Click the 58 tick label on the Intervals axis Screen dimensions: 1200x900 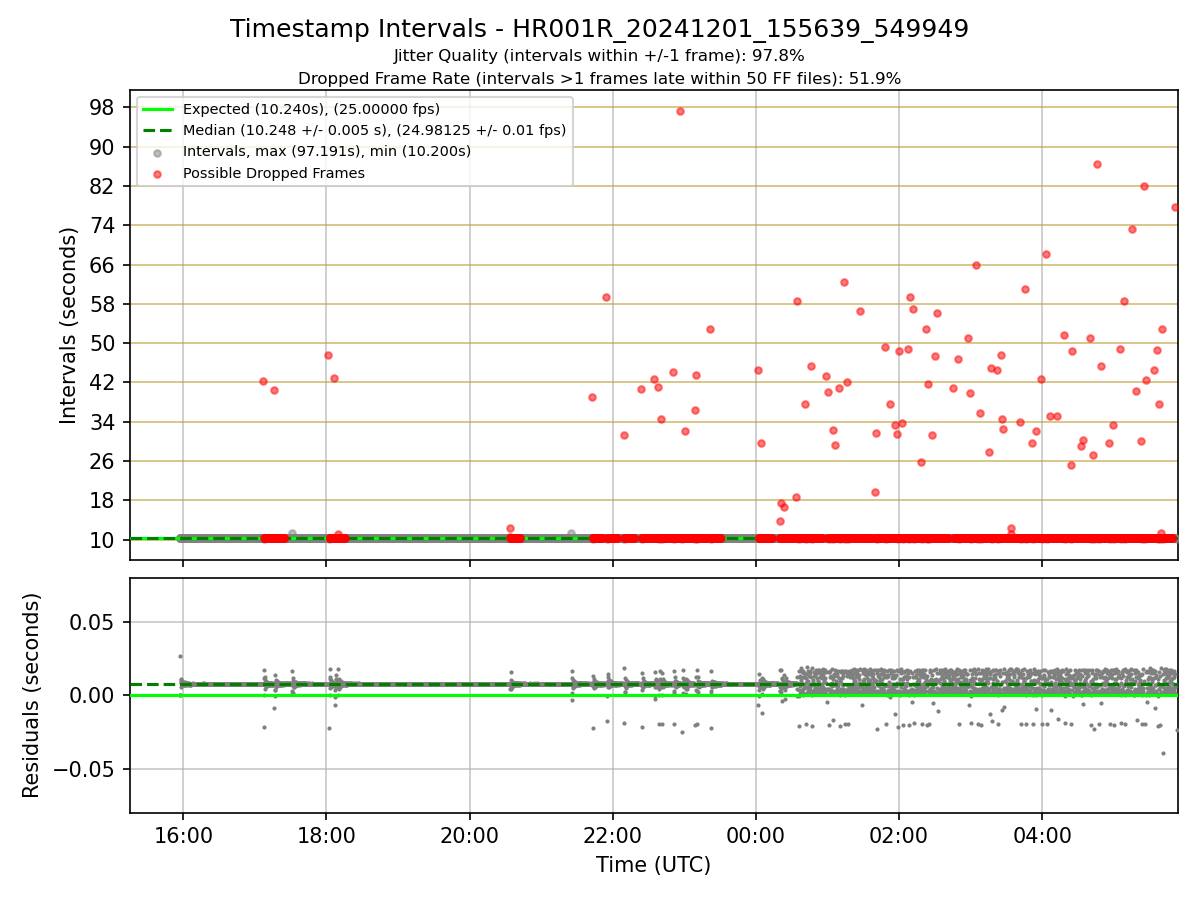(104, 304)
